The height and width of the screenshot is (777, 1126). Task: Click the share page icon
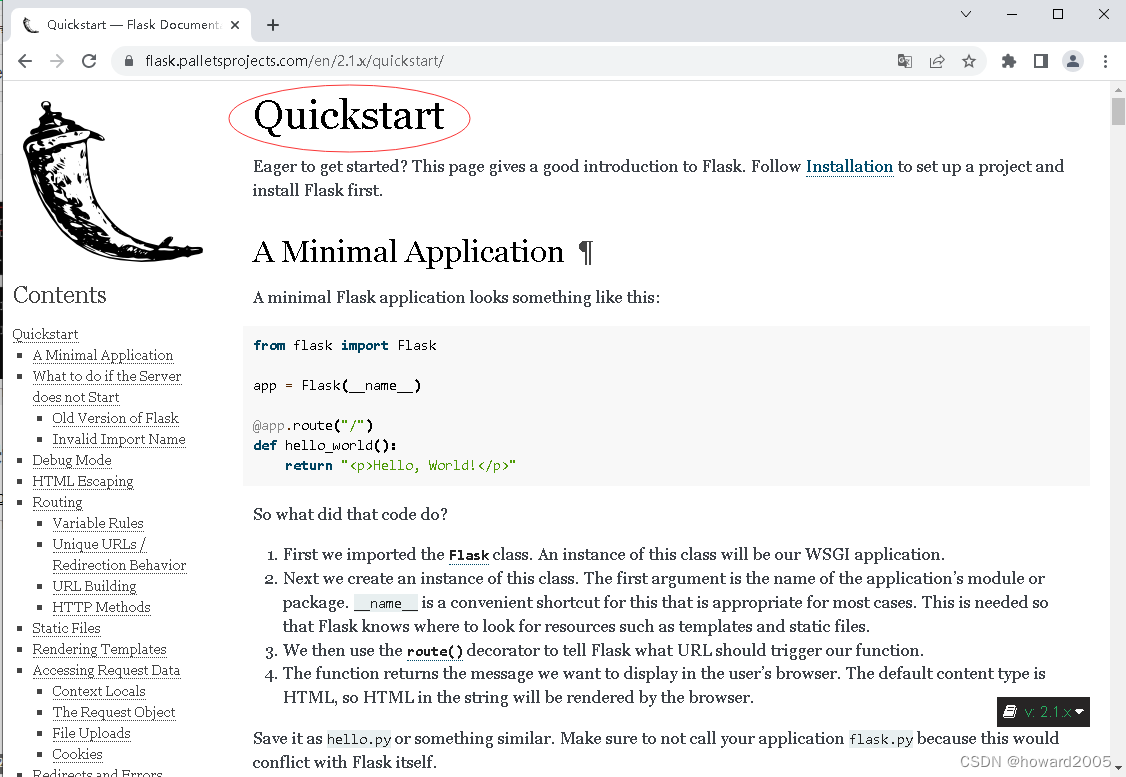936,61
